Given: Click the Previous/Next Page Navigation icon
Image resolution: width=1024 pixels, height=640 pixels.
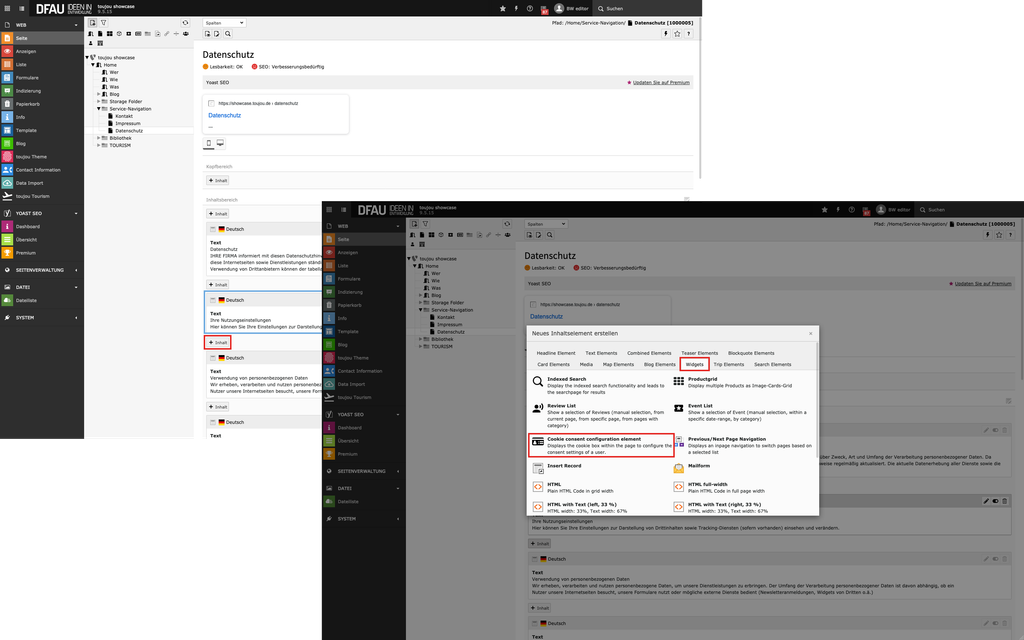Looking at the screenshot, I should point(679,440).
